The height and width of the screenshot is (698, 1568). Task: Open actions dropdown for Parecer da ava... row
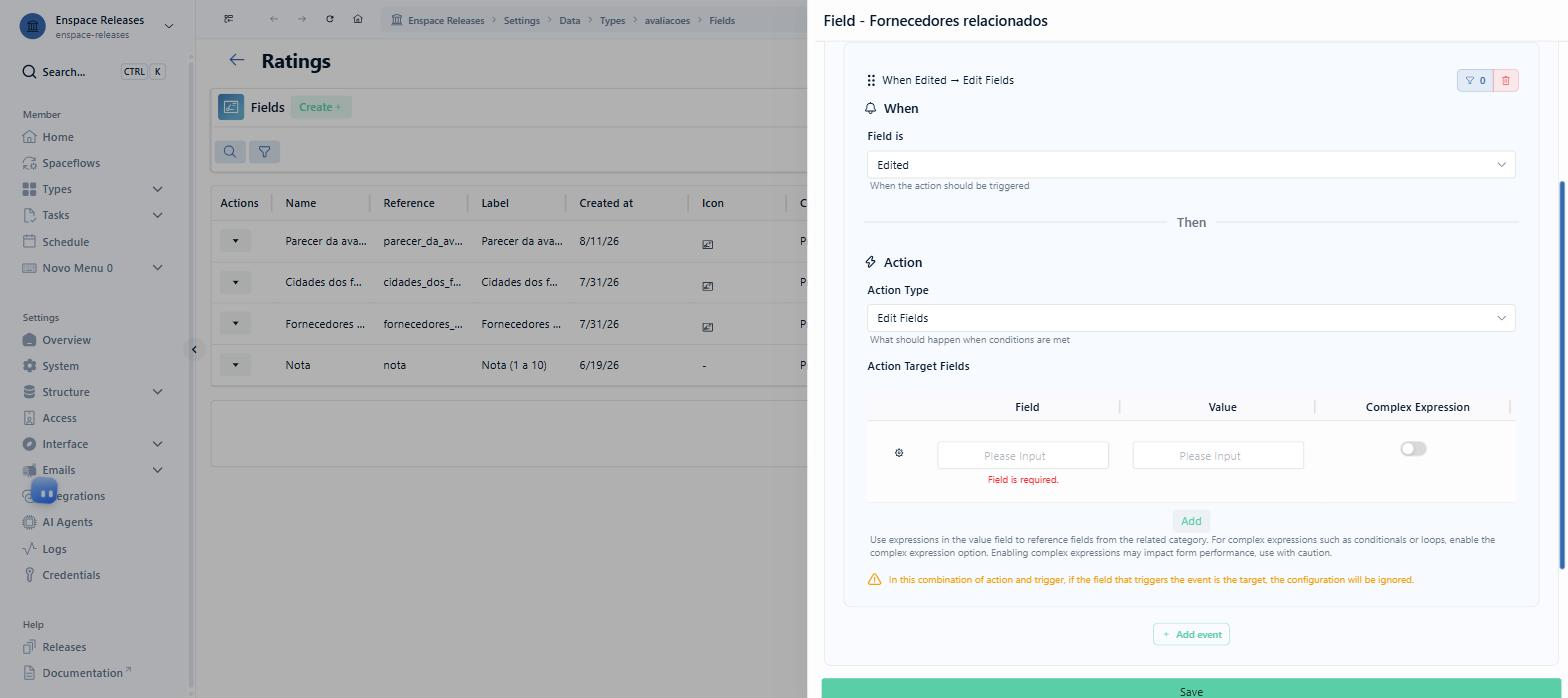(x=236, y=241)
